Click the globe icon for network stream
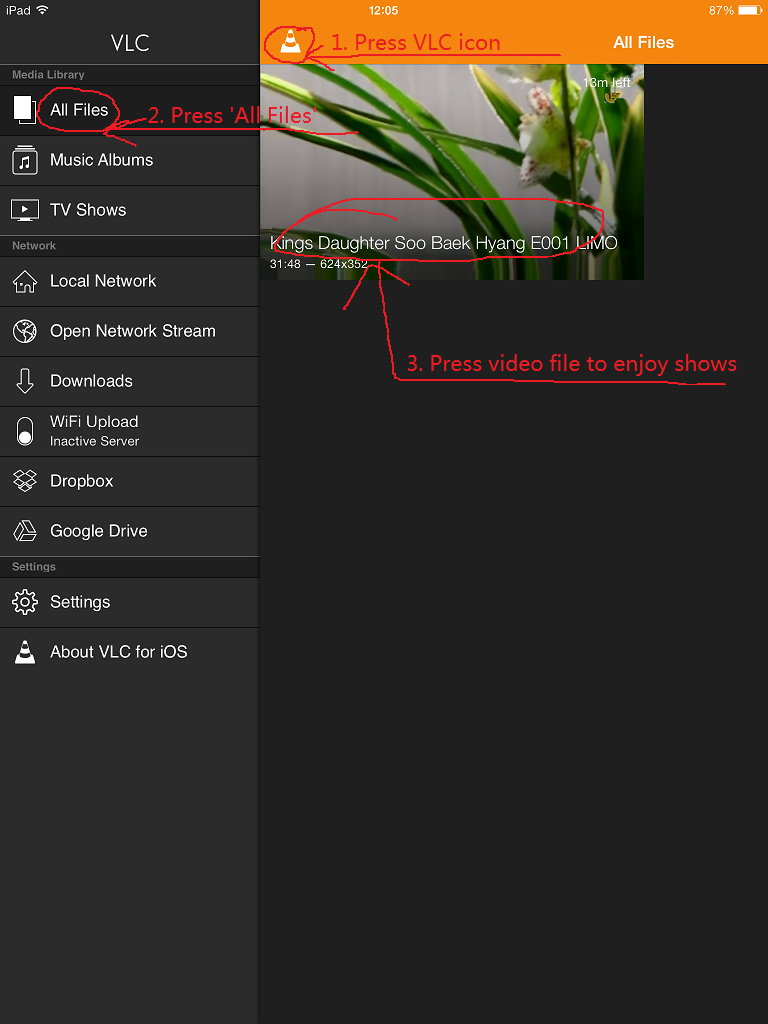The width and height of the screenshot is (768, 1024). pyautogui.click(x=25, y=331)
